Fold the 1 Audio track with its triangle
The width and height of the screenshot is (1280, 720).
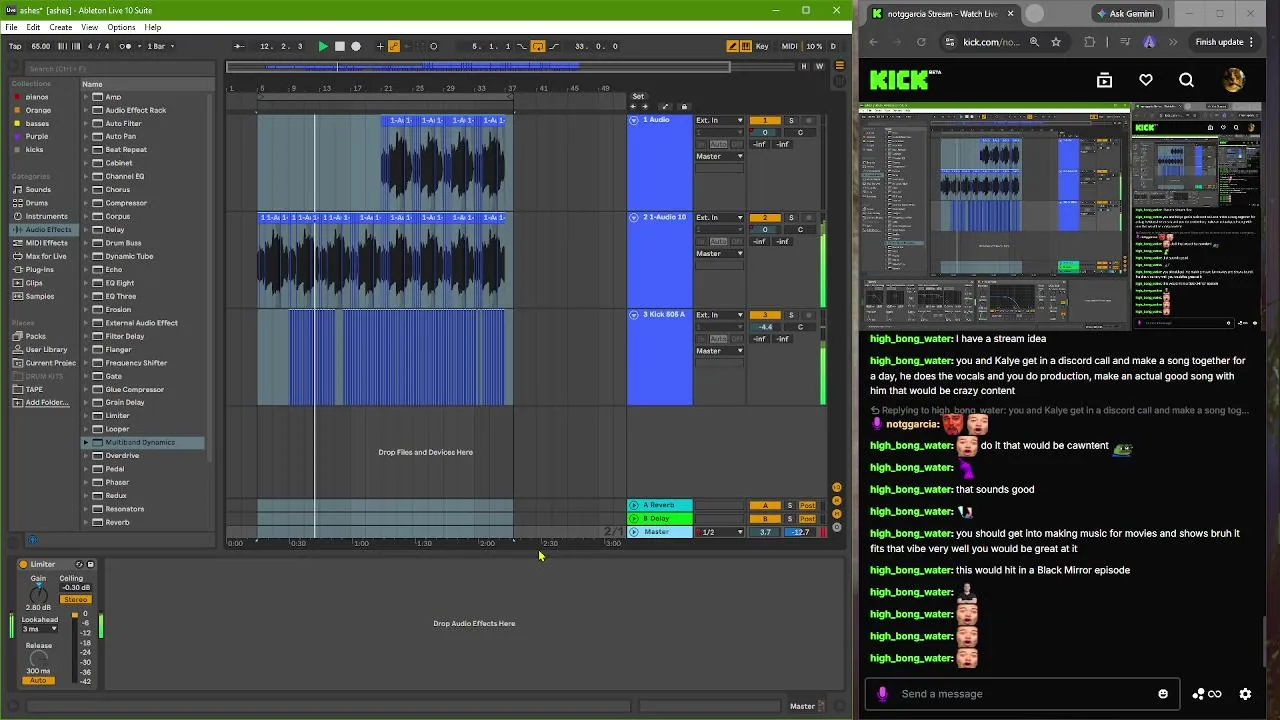coord(634,120)
